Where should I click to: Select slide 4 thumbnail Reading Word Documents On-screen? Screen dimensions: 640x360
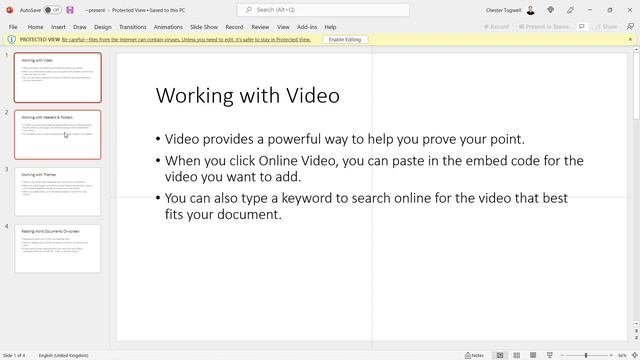[58, 248]
